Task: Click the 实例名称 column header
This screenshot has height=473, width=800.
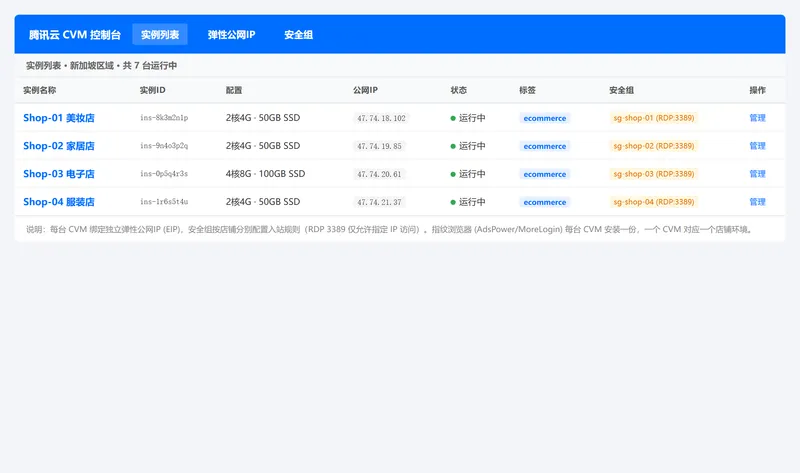Action: coord(40,90)
